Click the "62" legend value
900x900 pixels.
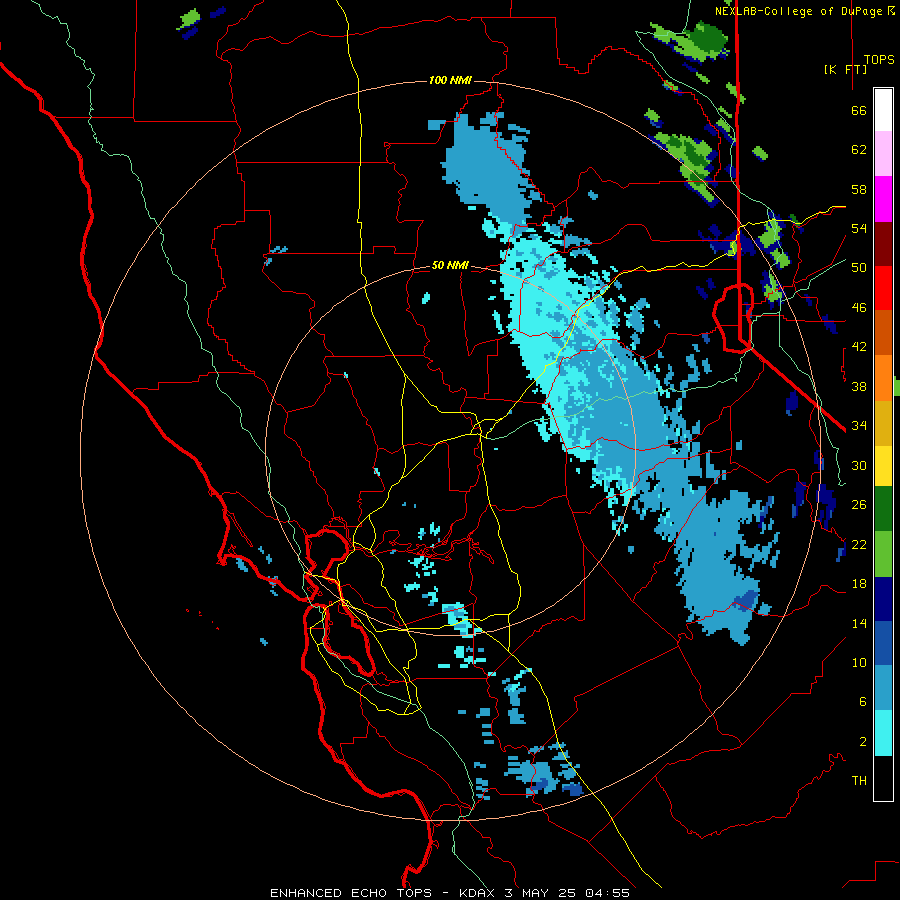point(859,150)
